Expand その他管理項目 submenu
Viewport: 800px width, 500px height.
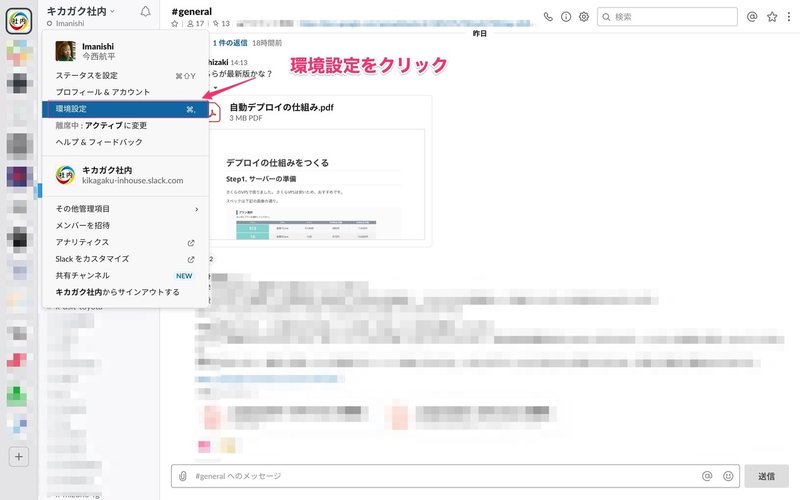(125, 209)
